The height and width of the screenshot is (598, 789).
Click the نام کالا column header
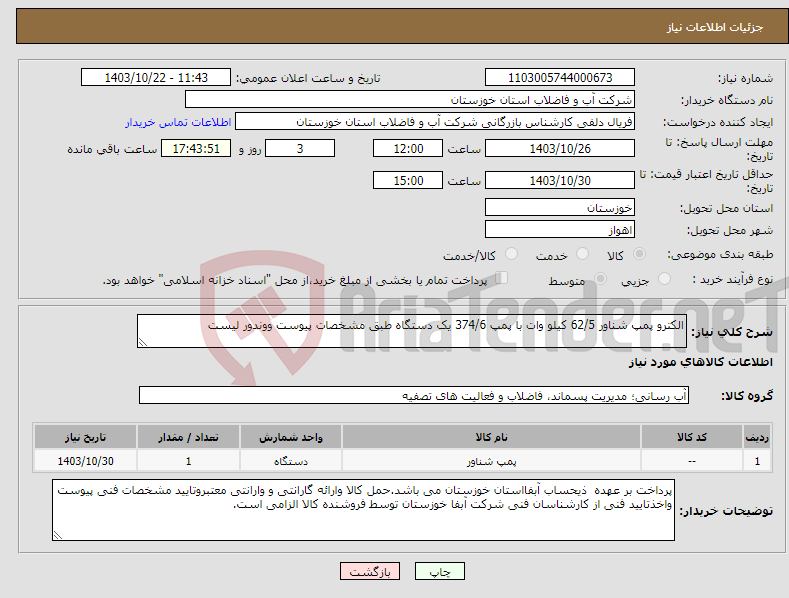[491, 437]
